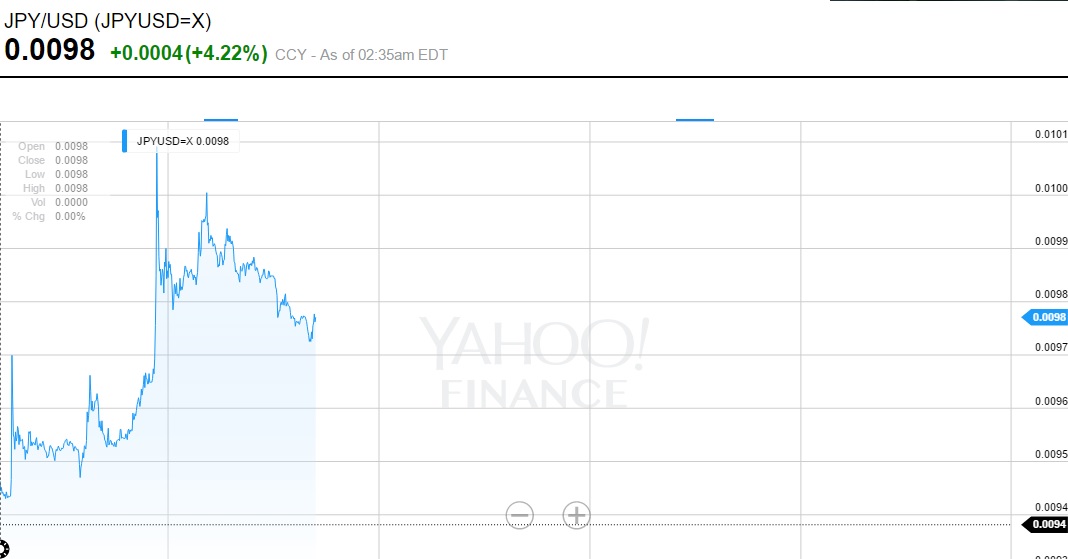Click the High row in the chart readout

point(52,189)
